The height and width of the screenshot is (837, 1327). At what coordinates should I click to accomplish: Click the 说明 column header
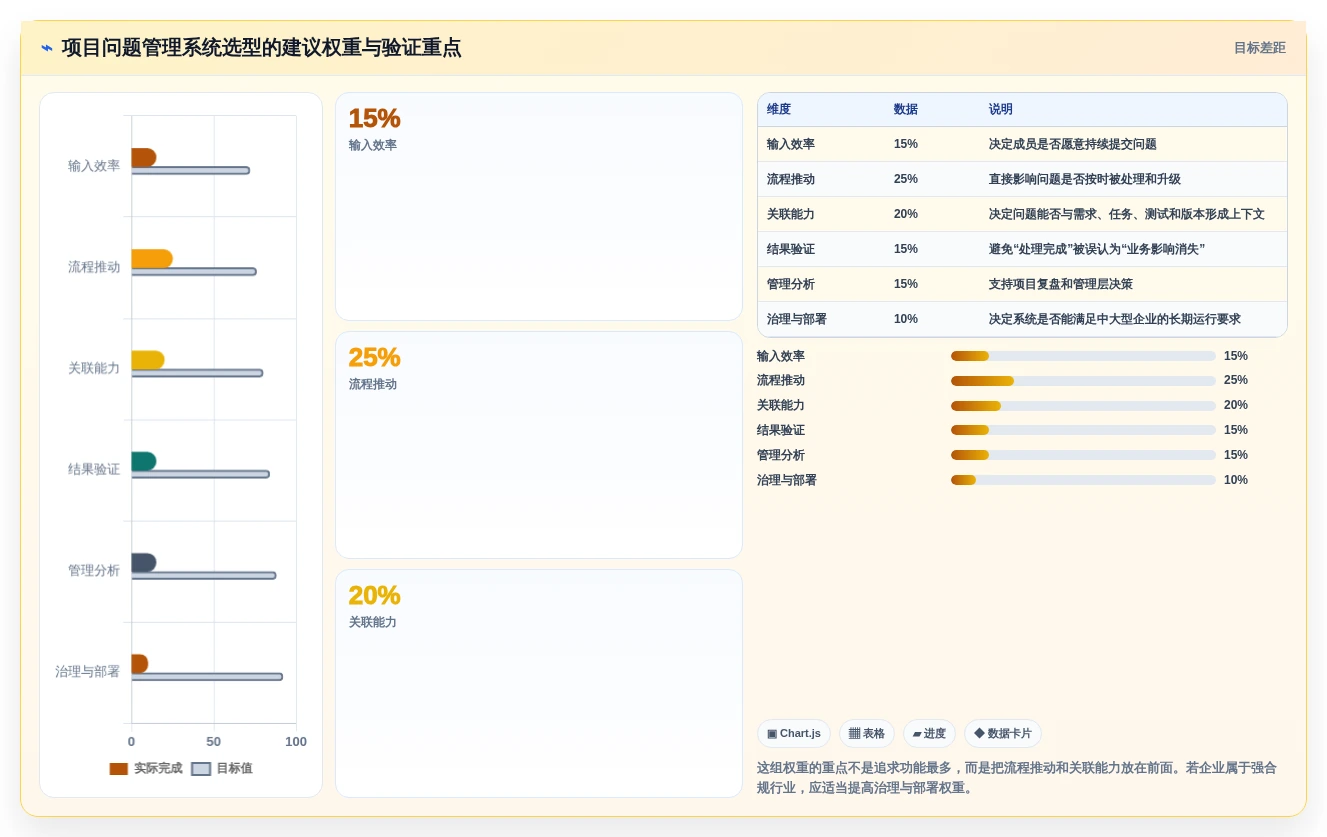coord(1001,109)
